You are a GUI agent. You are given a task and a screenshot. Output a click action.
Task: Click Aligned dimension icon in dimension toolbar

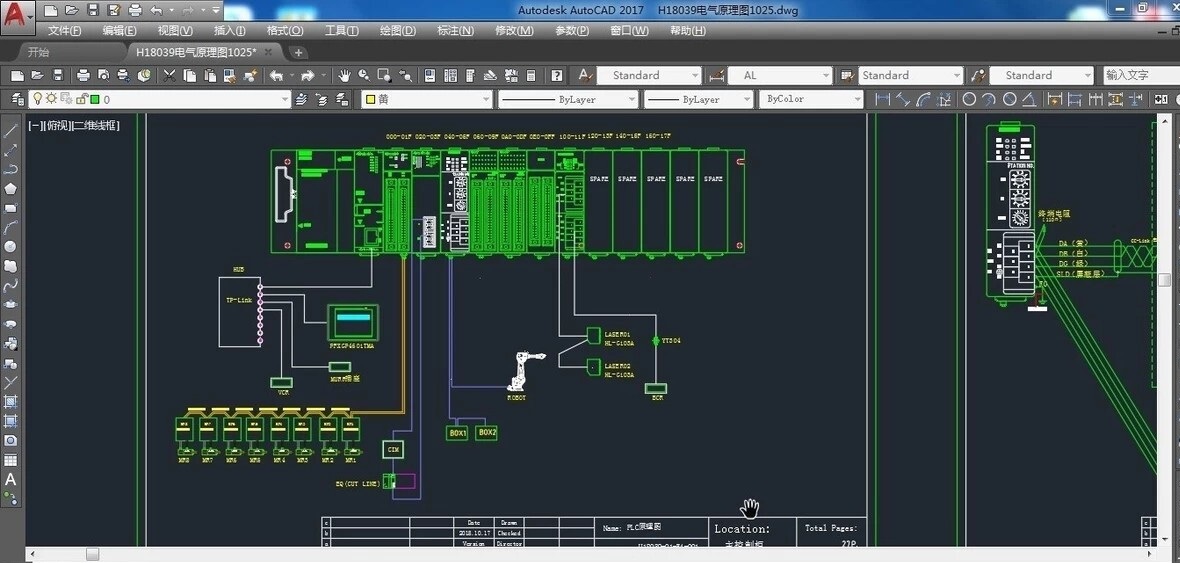(904, 99)
